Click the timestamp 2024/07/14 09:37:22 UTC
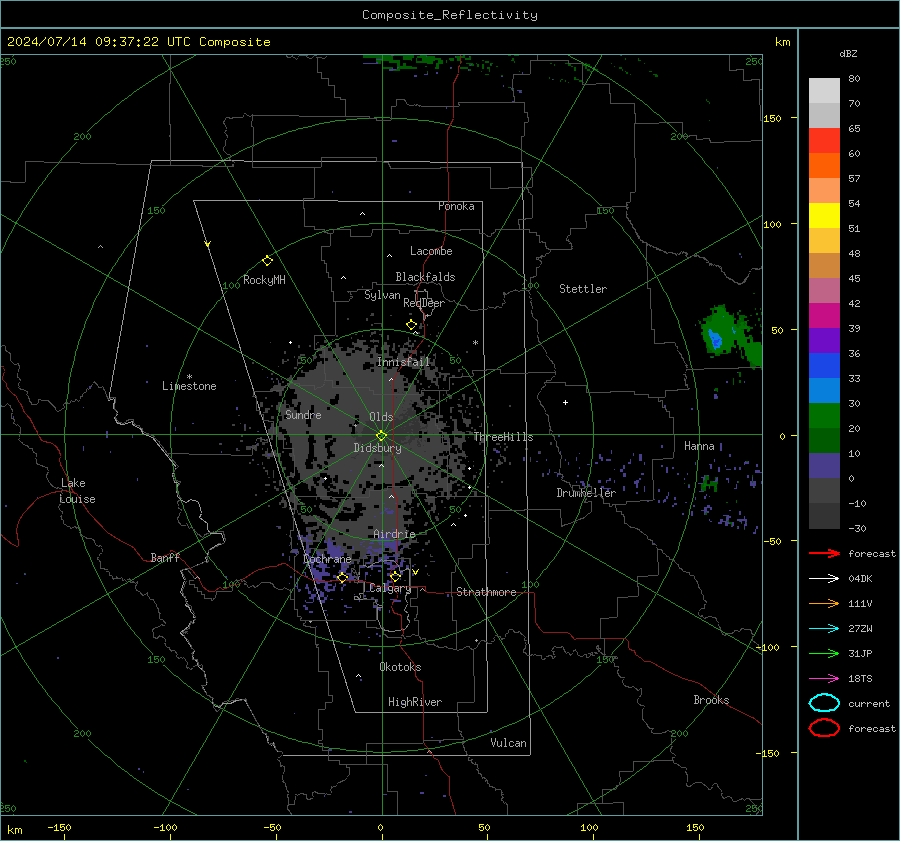The height and width of the screenshot is (841, 900). tap(99, 42)
